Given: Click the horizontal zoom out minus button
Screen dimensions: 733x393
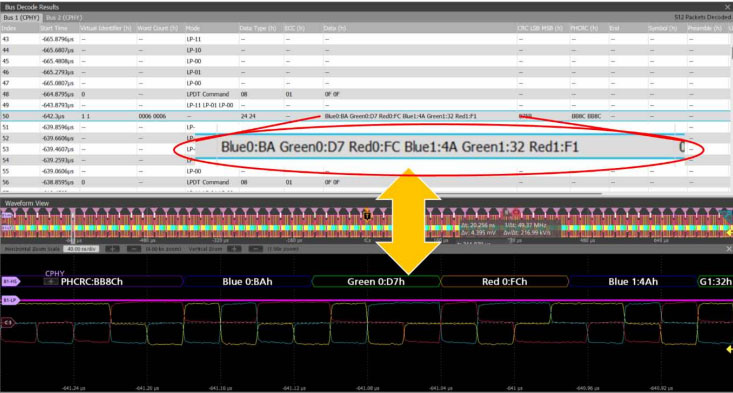Looking at the screenshot, I should point(134,249).
